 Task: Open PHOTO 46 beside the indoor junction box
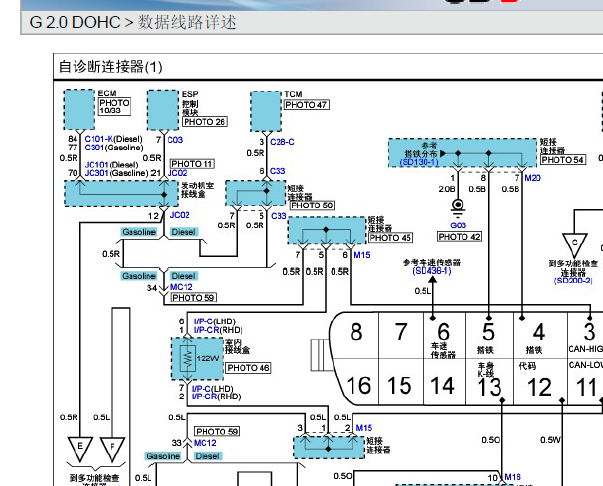coord(248,368)
